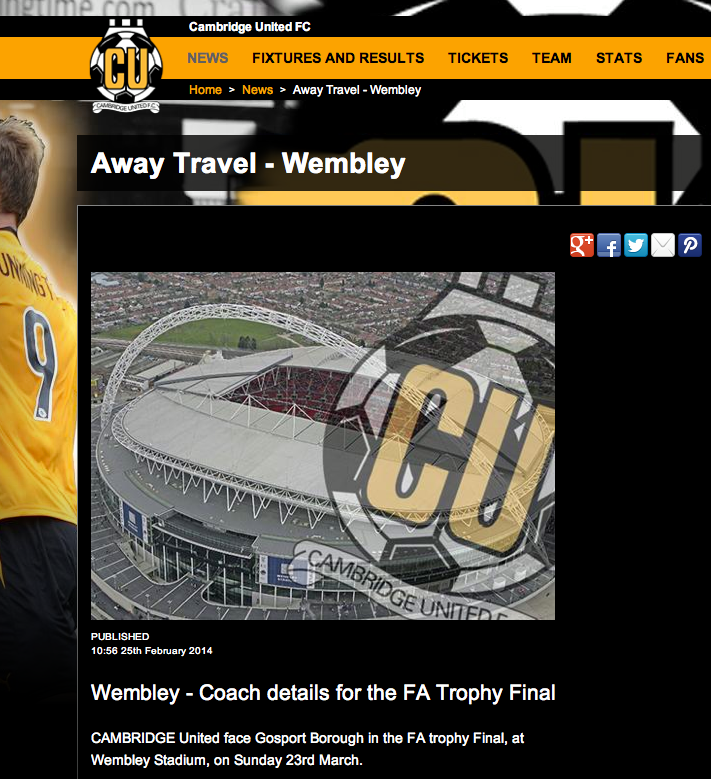Open the Tickets menu
Viewport: 711px width, 779px height.
pos(478,58)
